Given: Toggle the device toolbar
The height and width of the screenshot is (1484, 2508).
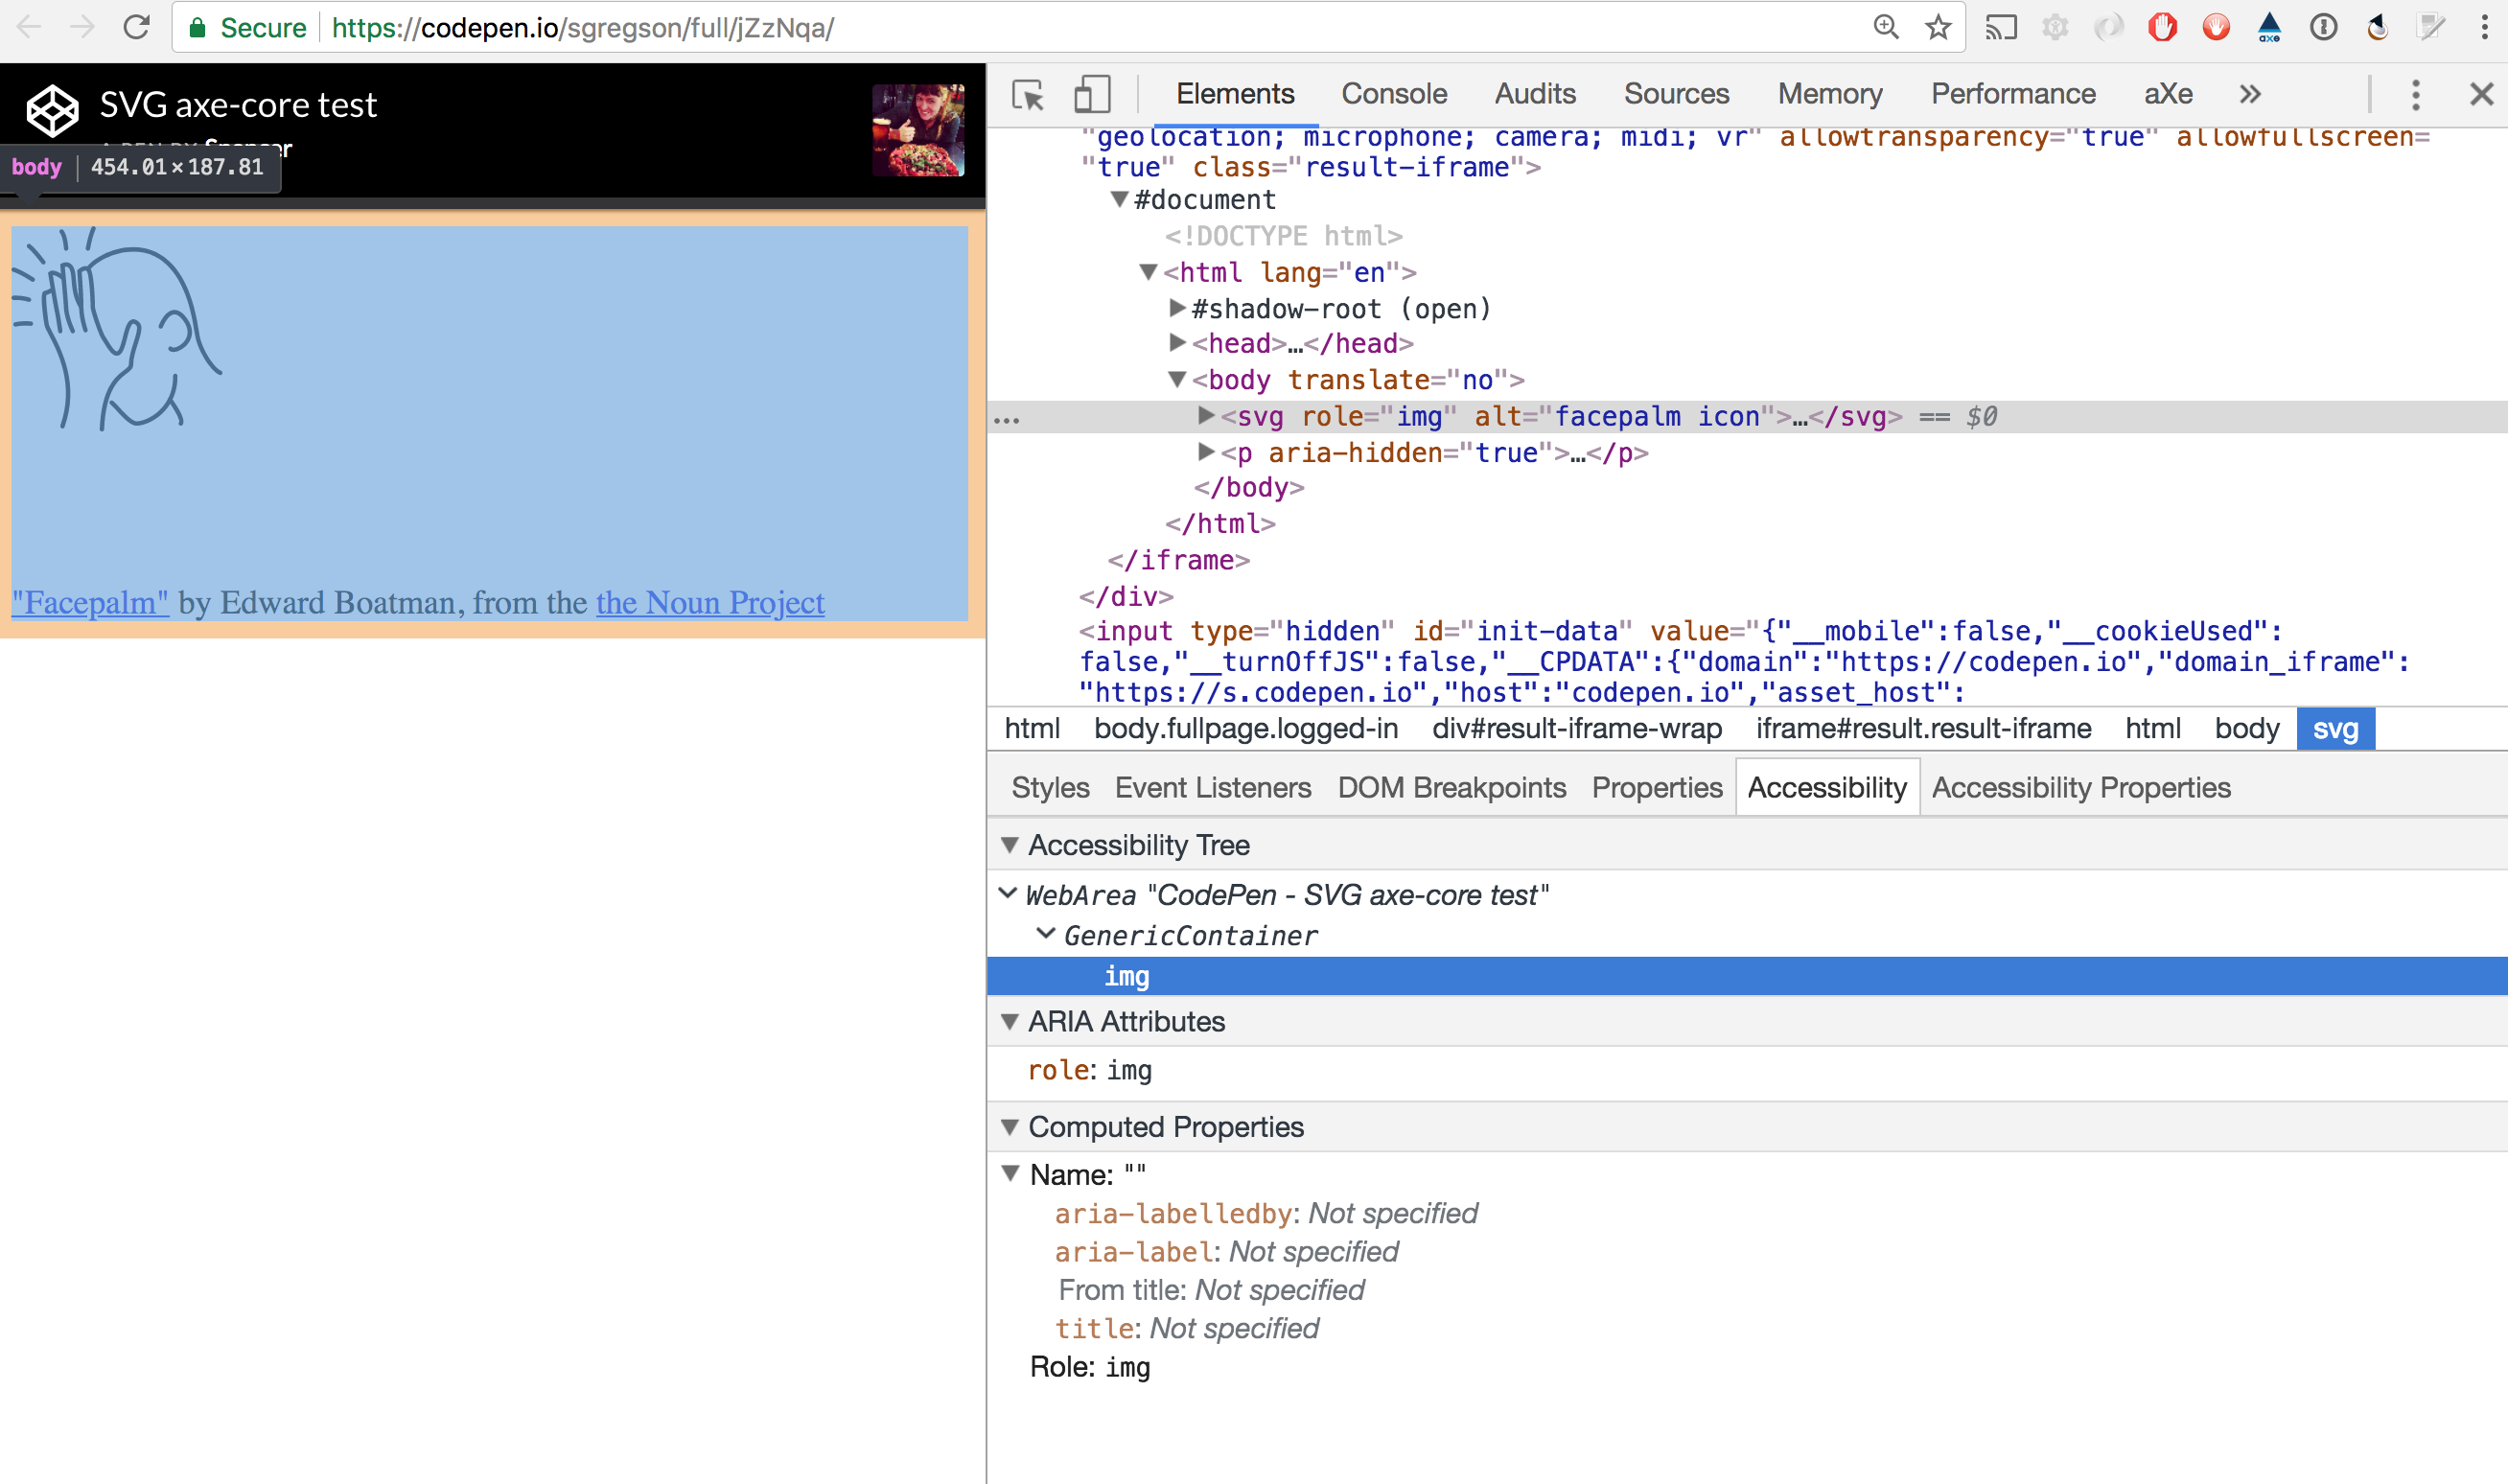Looking at the screenshot, I should tap(1092, 95).
